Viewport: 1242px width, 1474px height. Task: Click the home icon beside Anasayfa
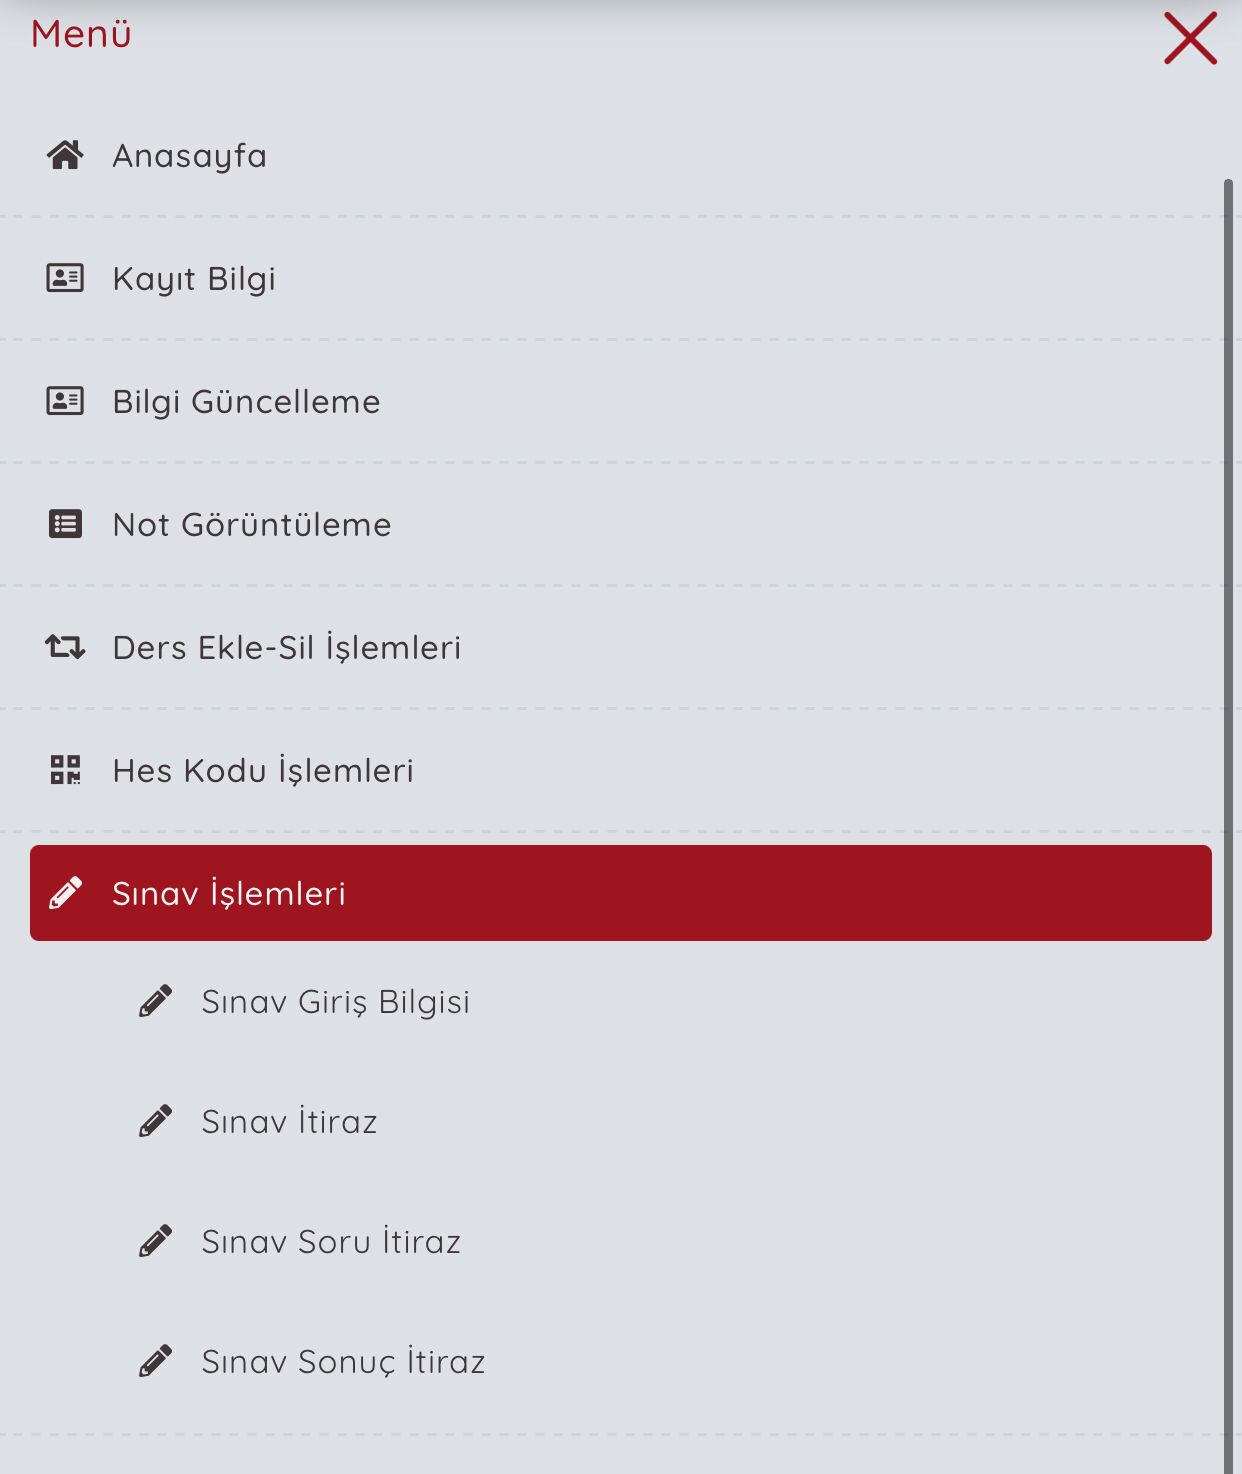[65, 156]
